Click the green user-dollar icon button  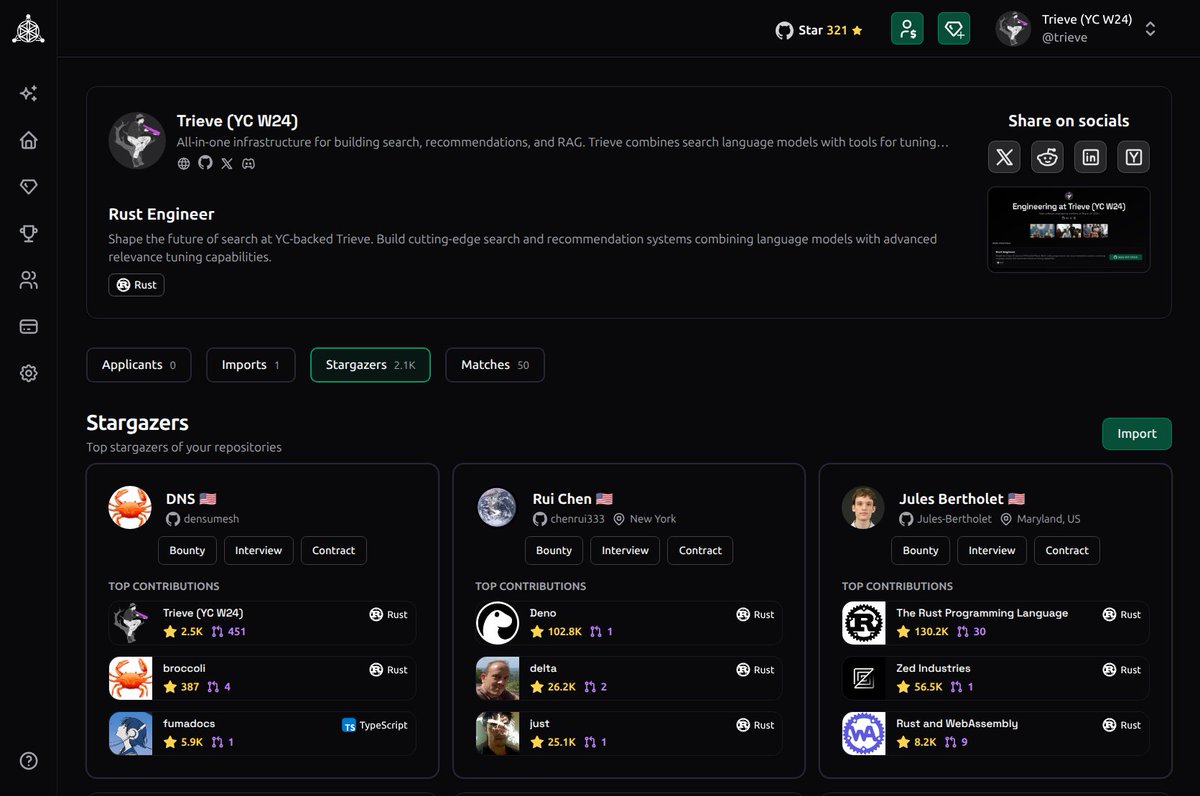(907, 29)
